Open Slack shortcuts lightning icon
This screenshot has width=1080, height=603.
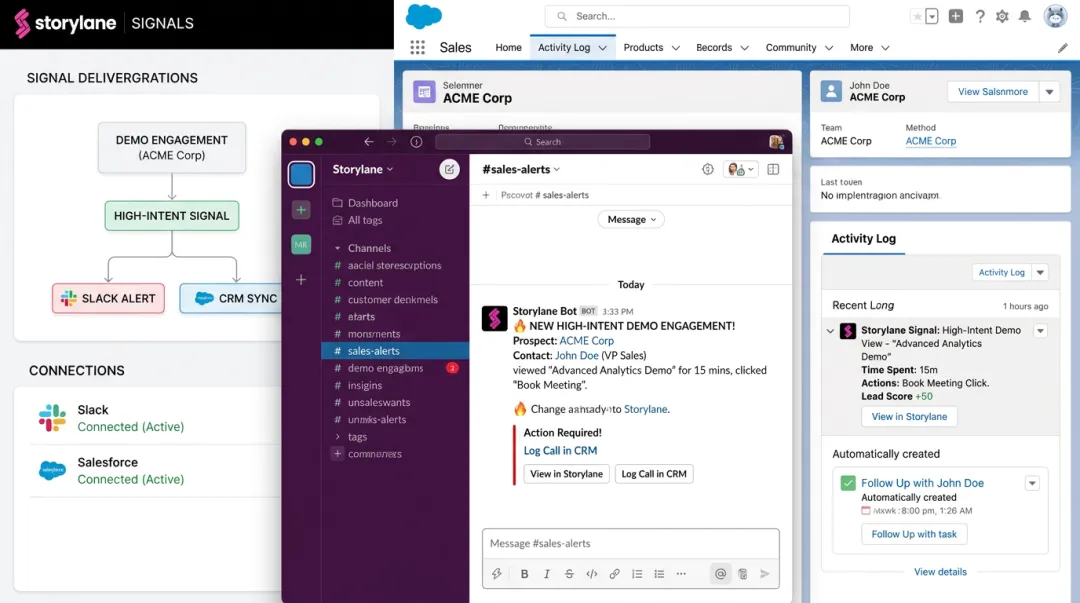pos(496,573)
